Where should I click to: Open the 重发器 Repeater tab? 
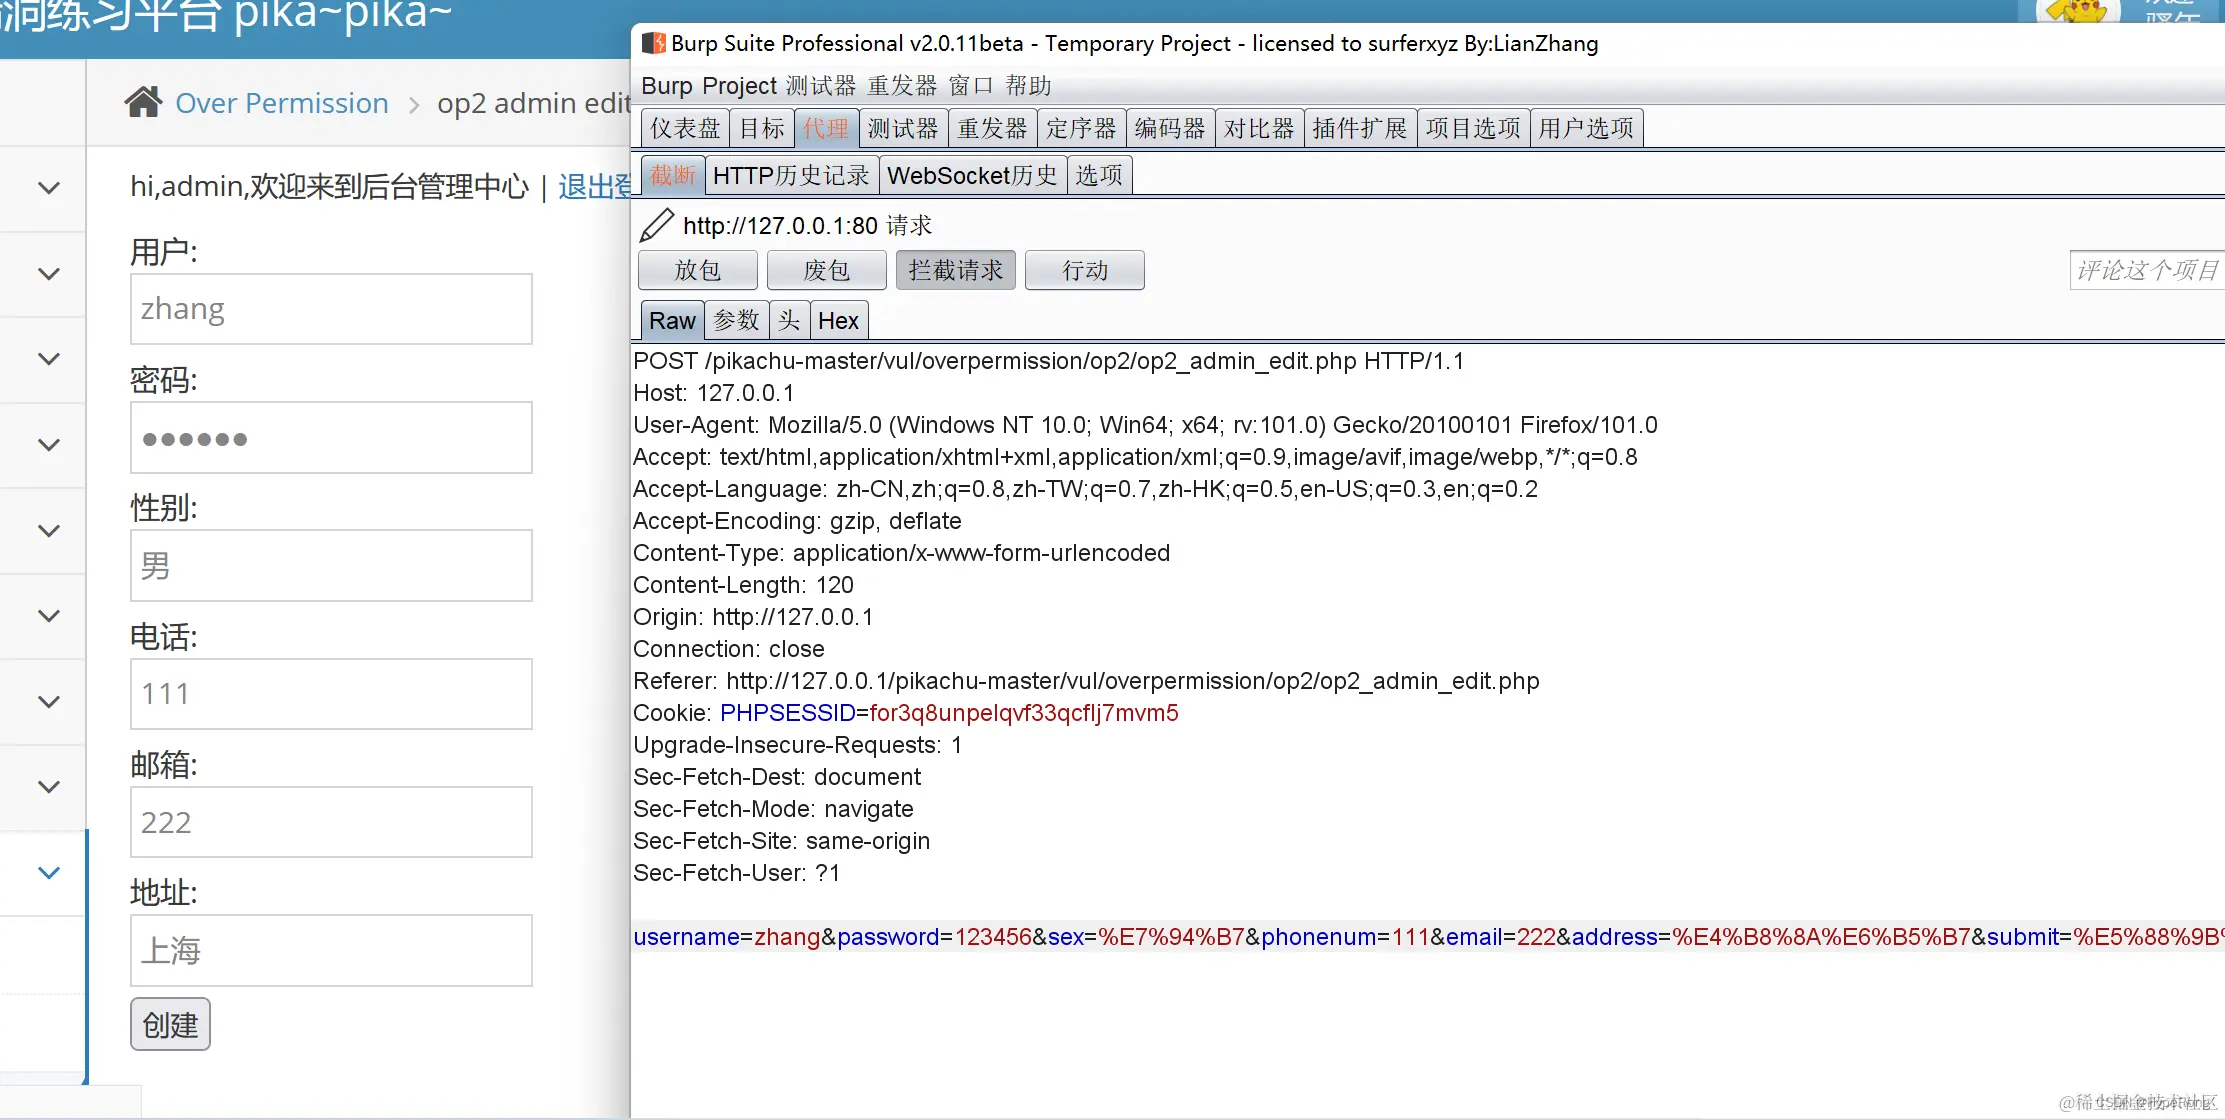(x=991, y=129)
